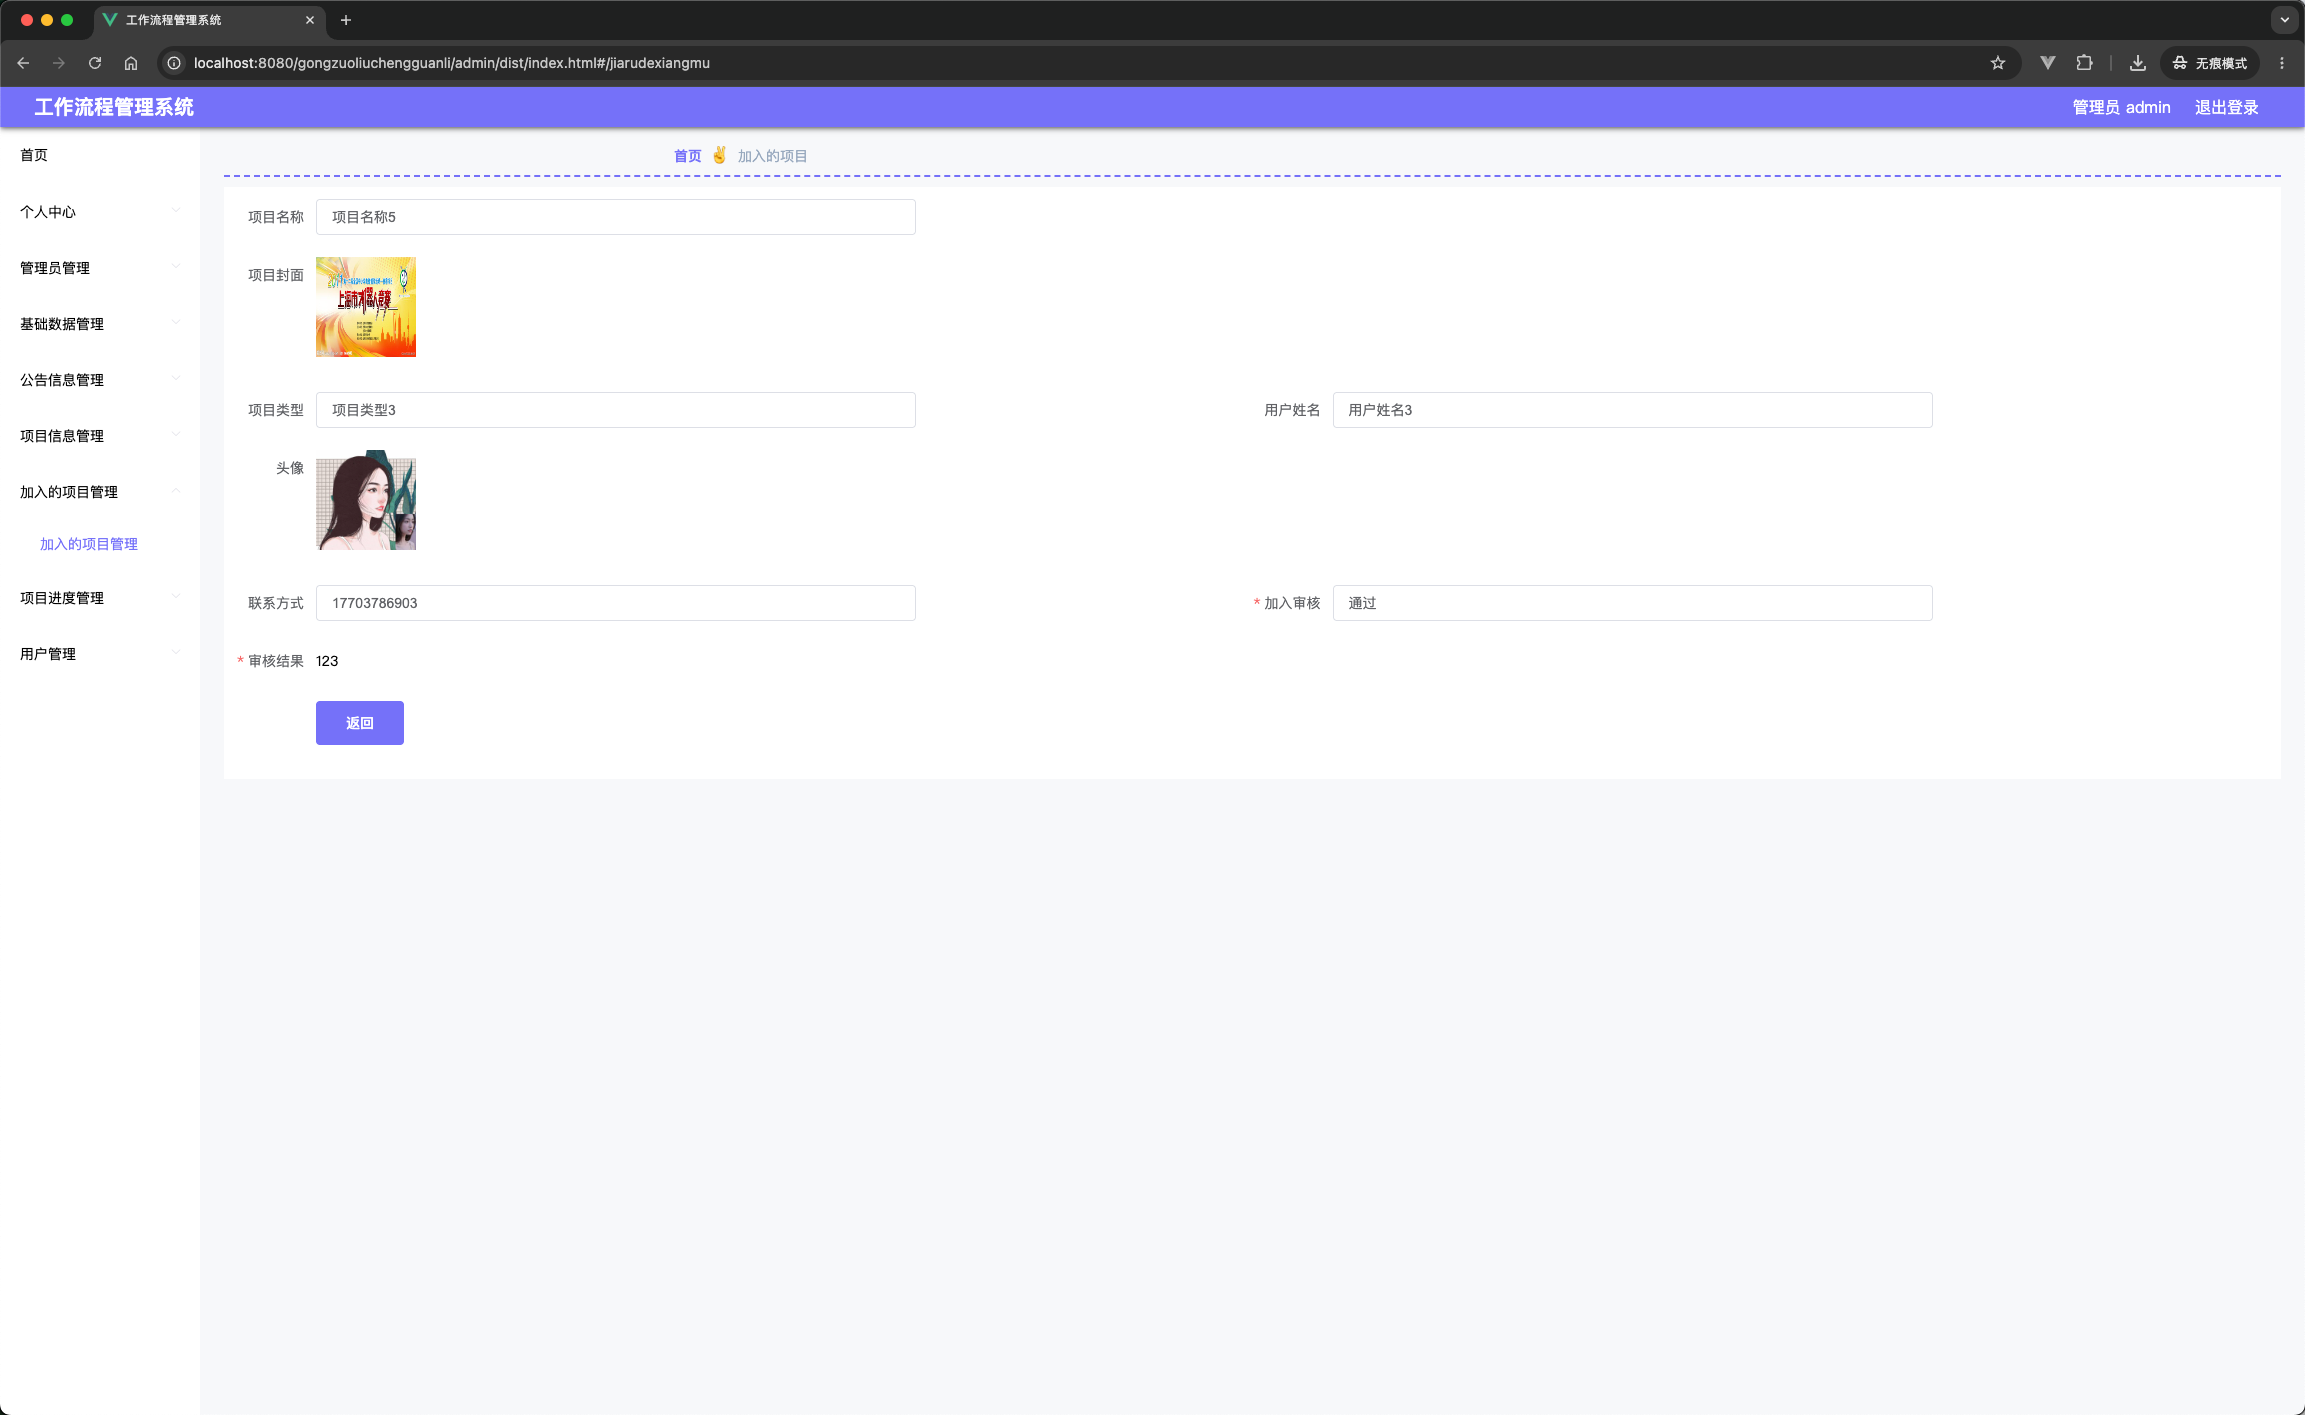Open the browser three-dot menu
This screenshot has height=1415, width=2305.
click(2282, 63)
